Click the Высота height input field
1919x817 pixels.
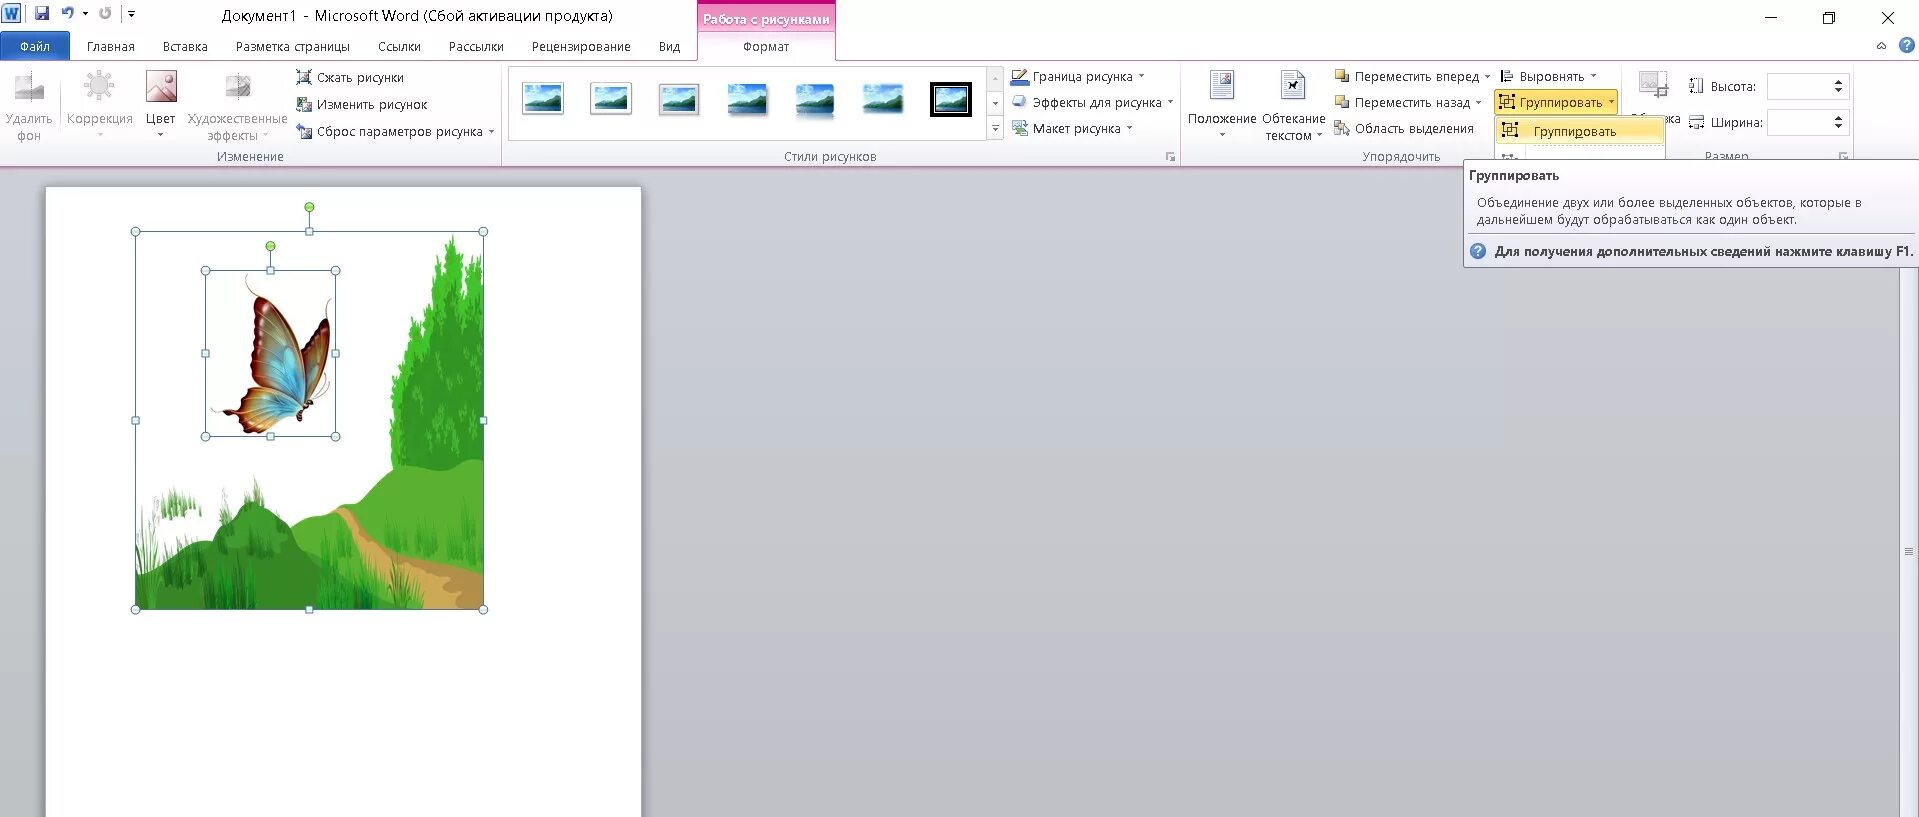(1797, 87)
